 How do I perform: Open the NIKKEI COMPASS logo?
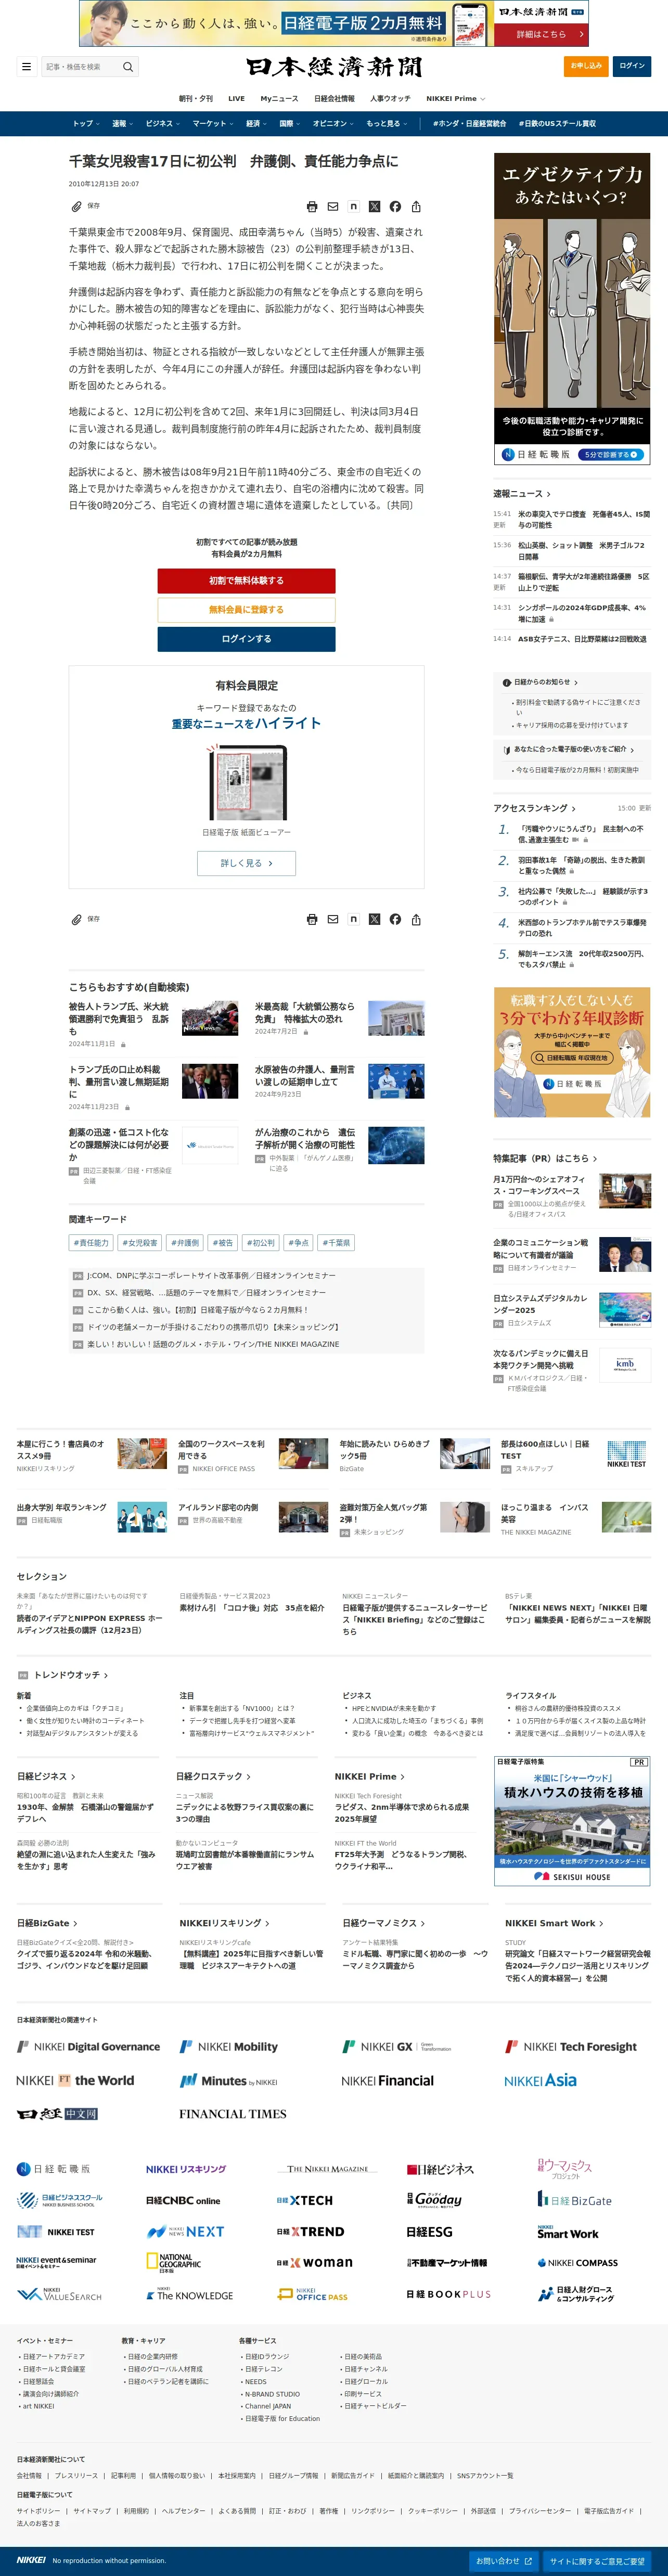[x=577, y=2262]
